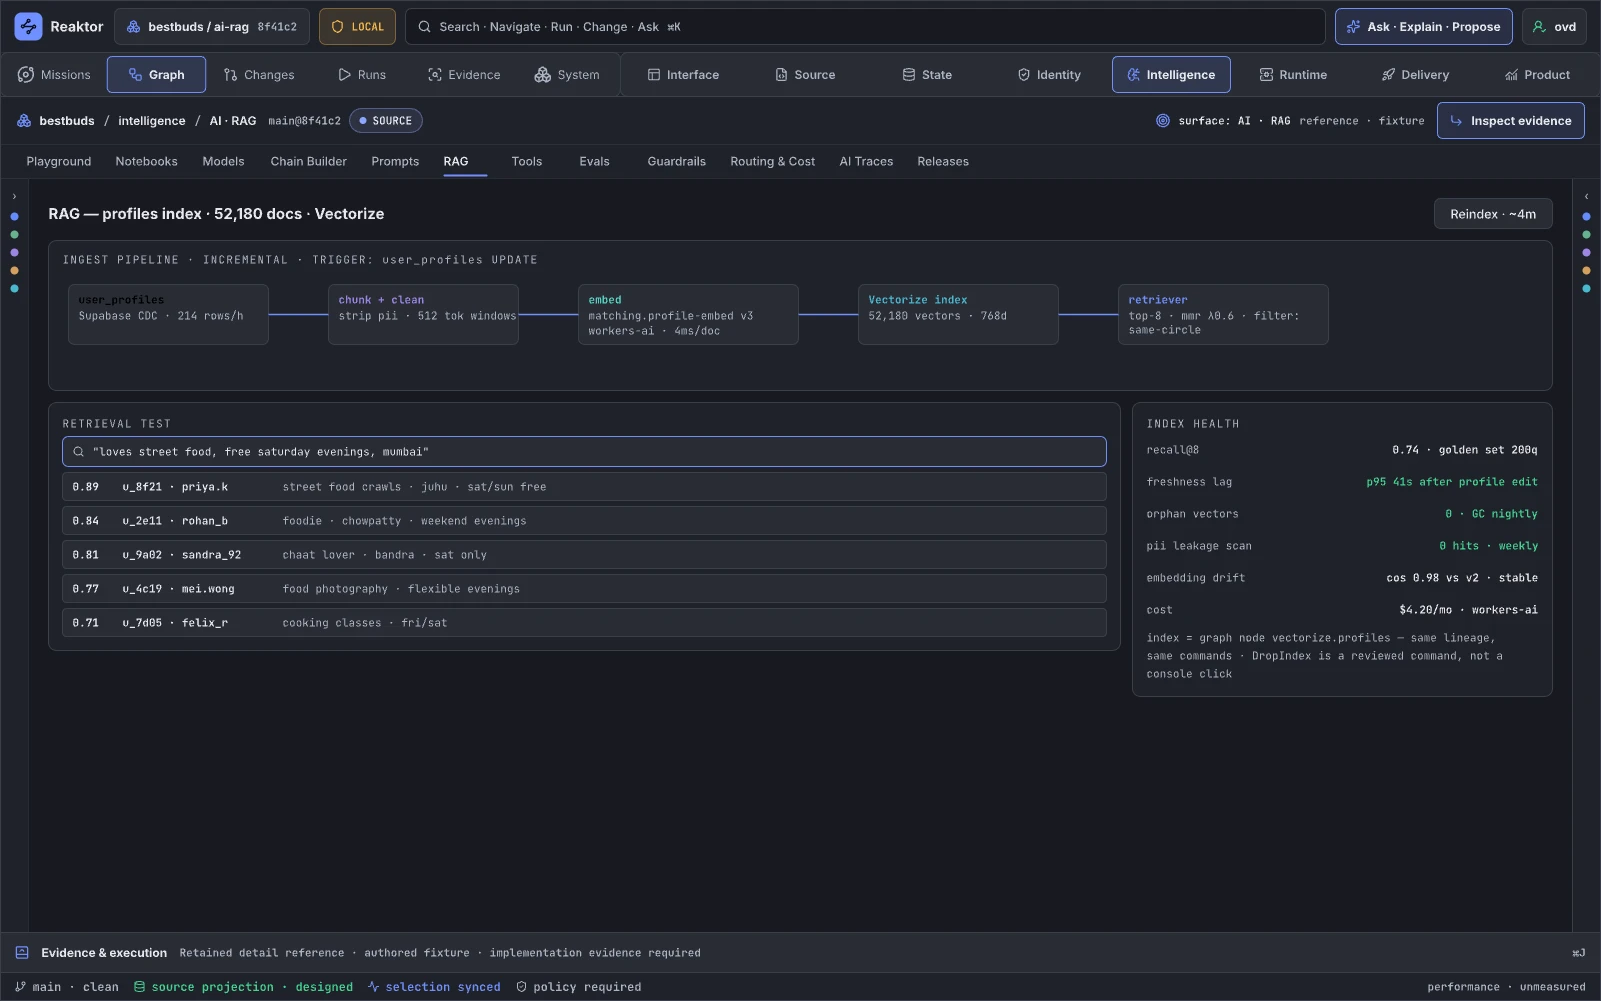Switch to Runtime surface
Viewport: 1601px width, 1001px height.
click(1293, 75)
